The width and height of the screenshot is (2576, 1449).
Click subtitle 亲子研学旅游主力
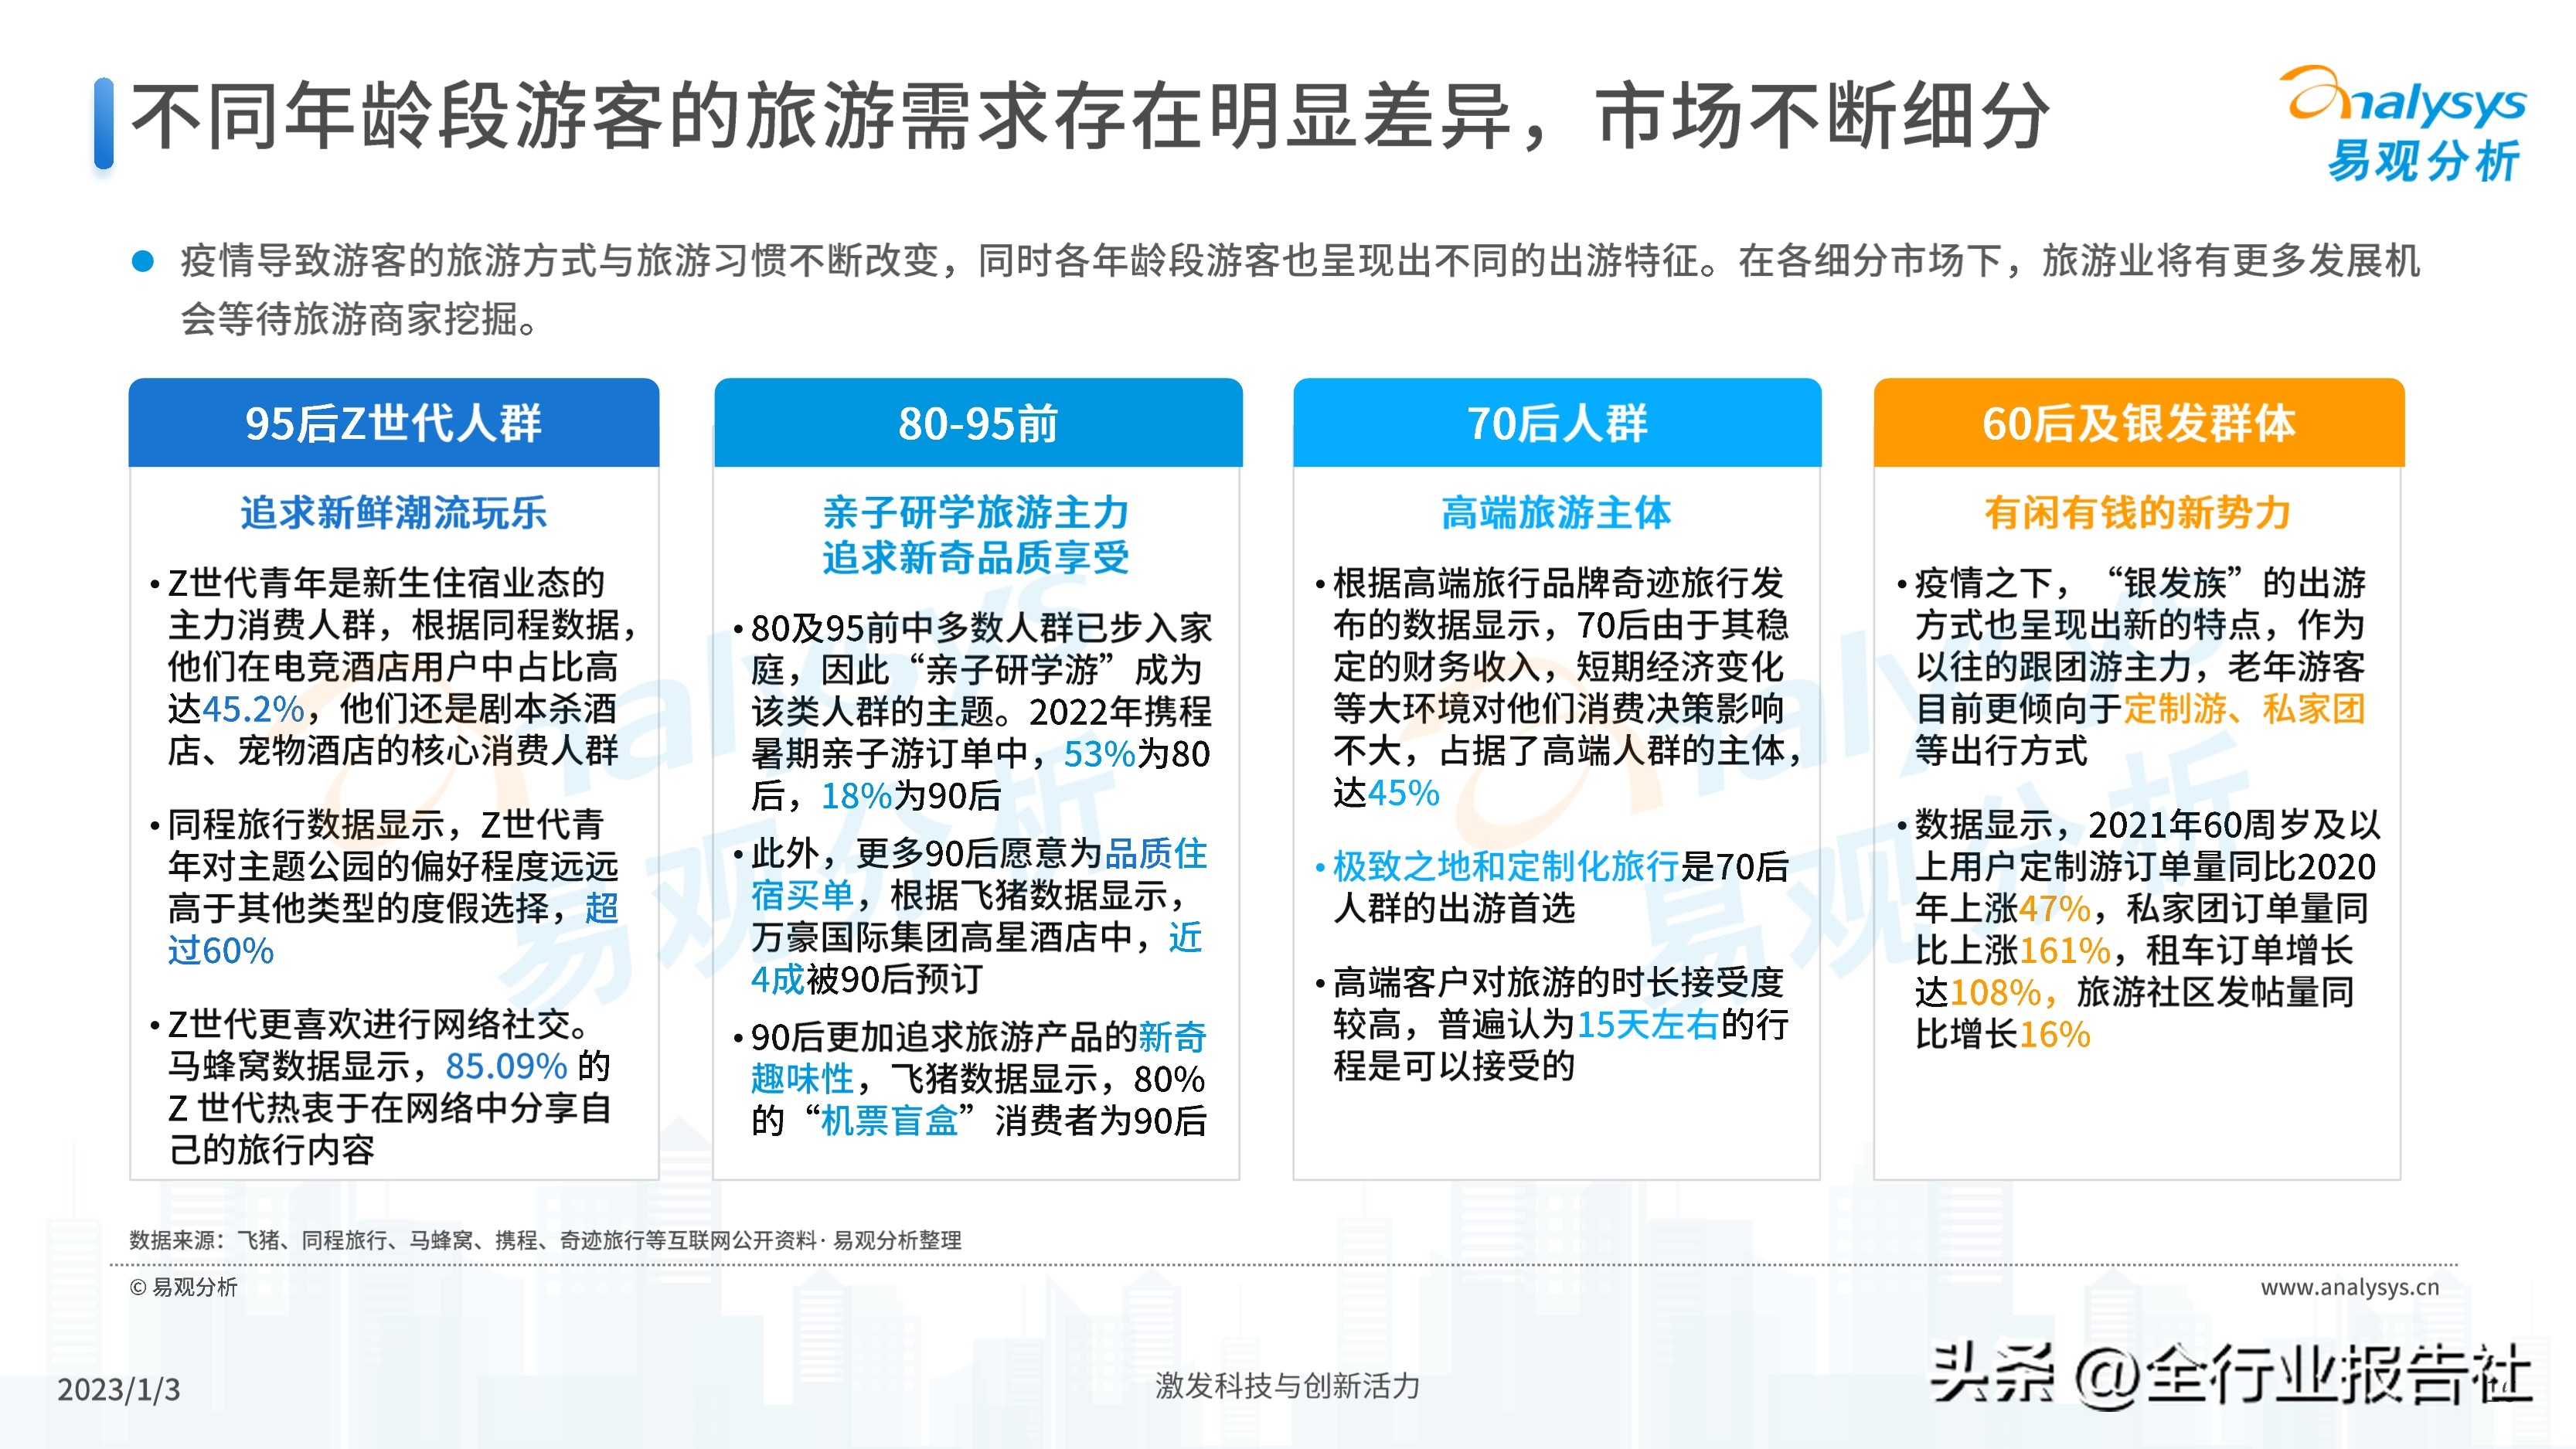tap(977, 512)
